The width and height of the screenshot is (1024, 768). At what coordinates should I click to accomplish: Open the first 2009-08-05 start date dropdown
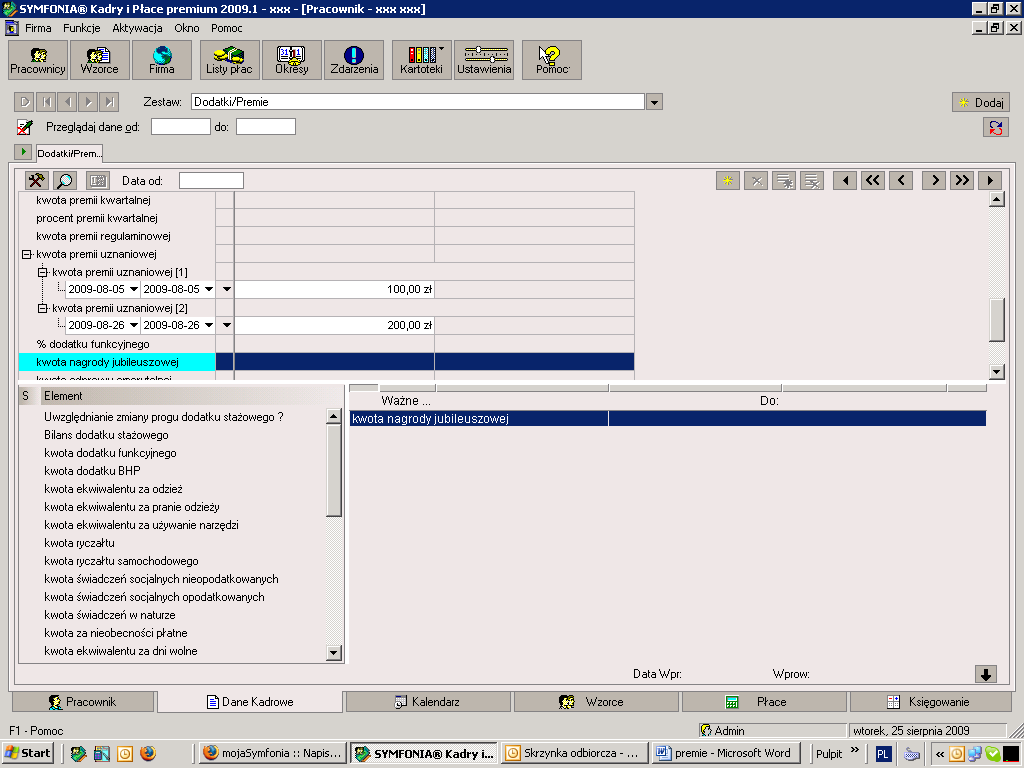pos(134,289)
